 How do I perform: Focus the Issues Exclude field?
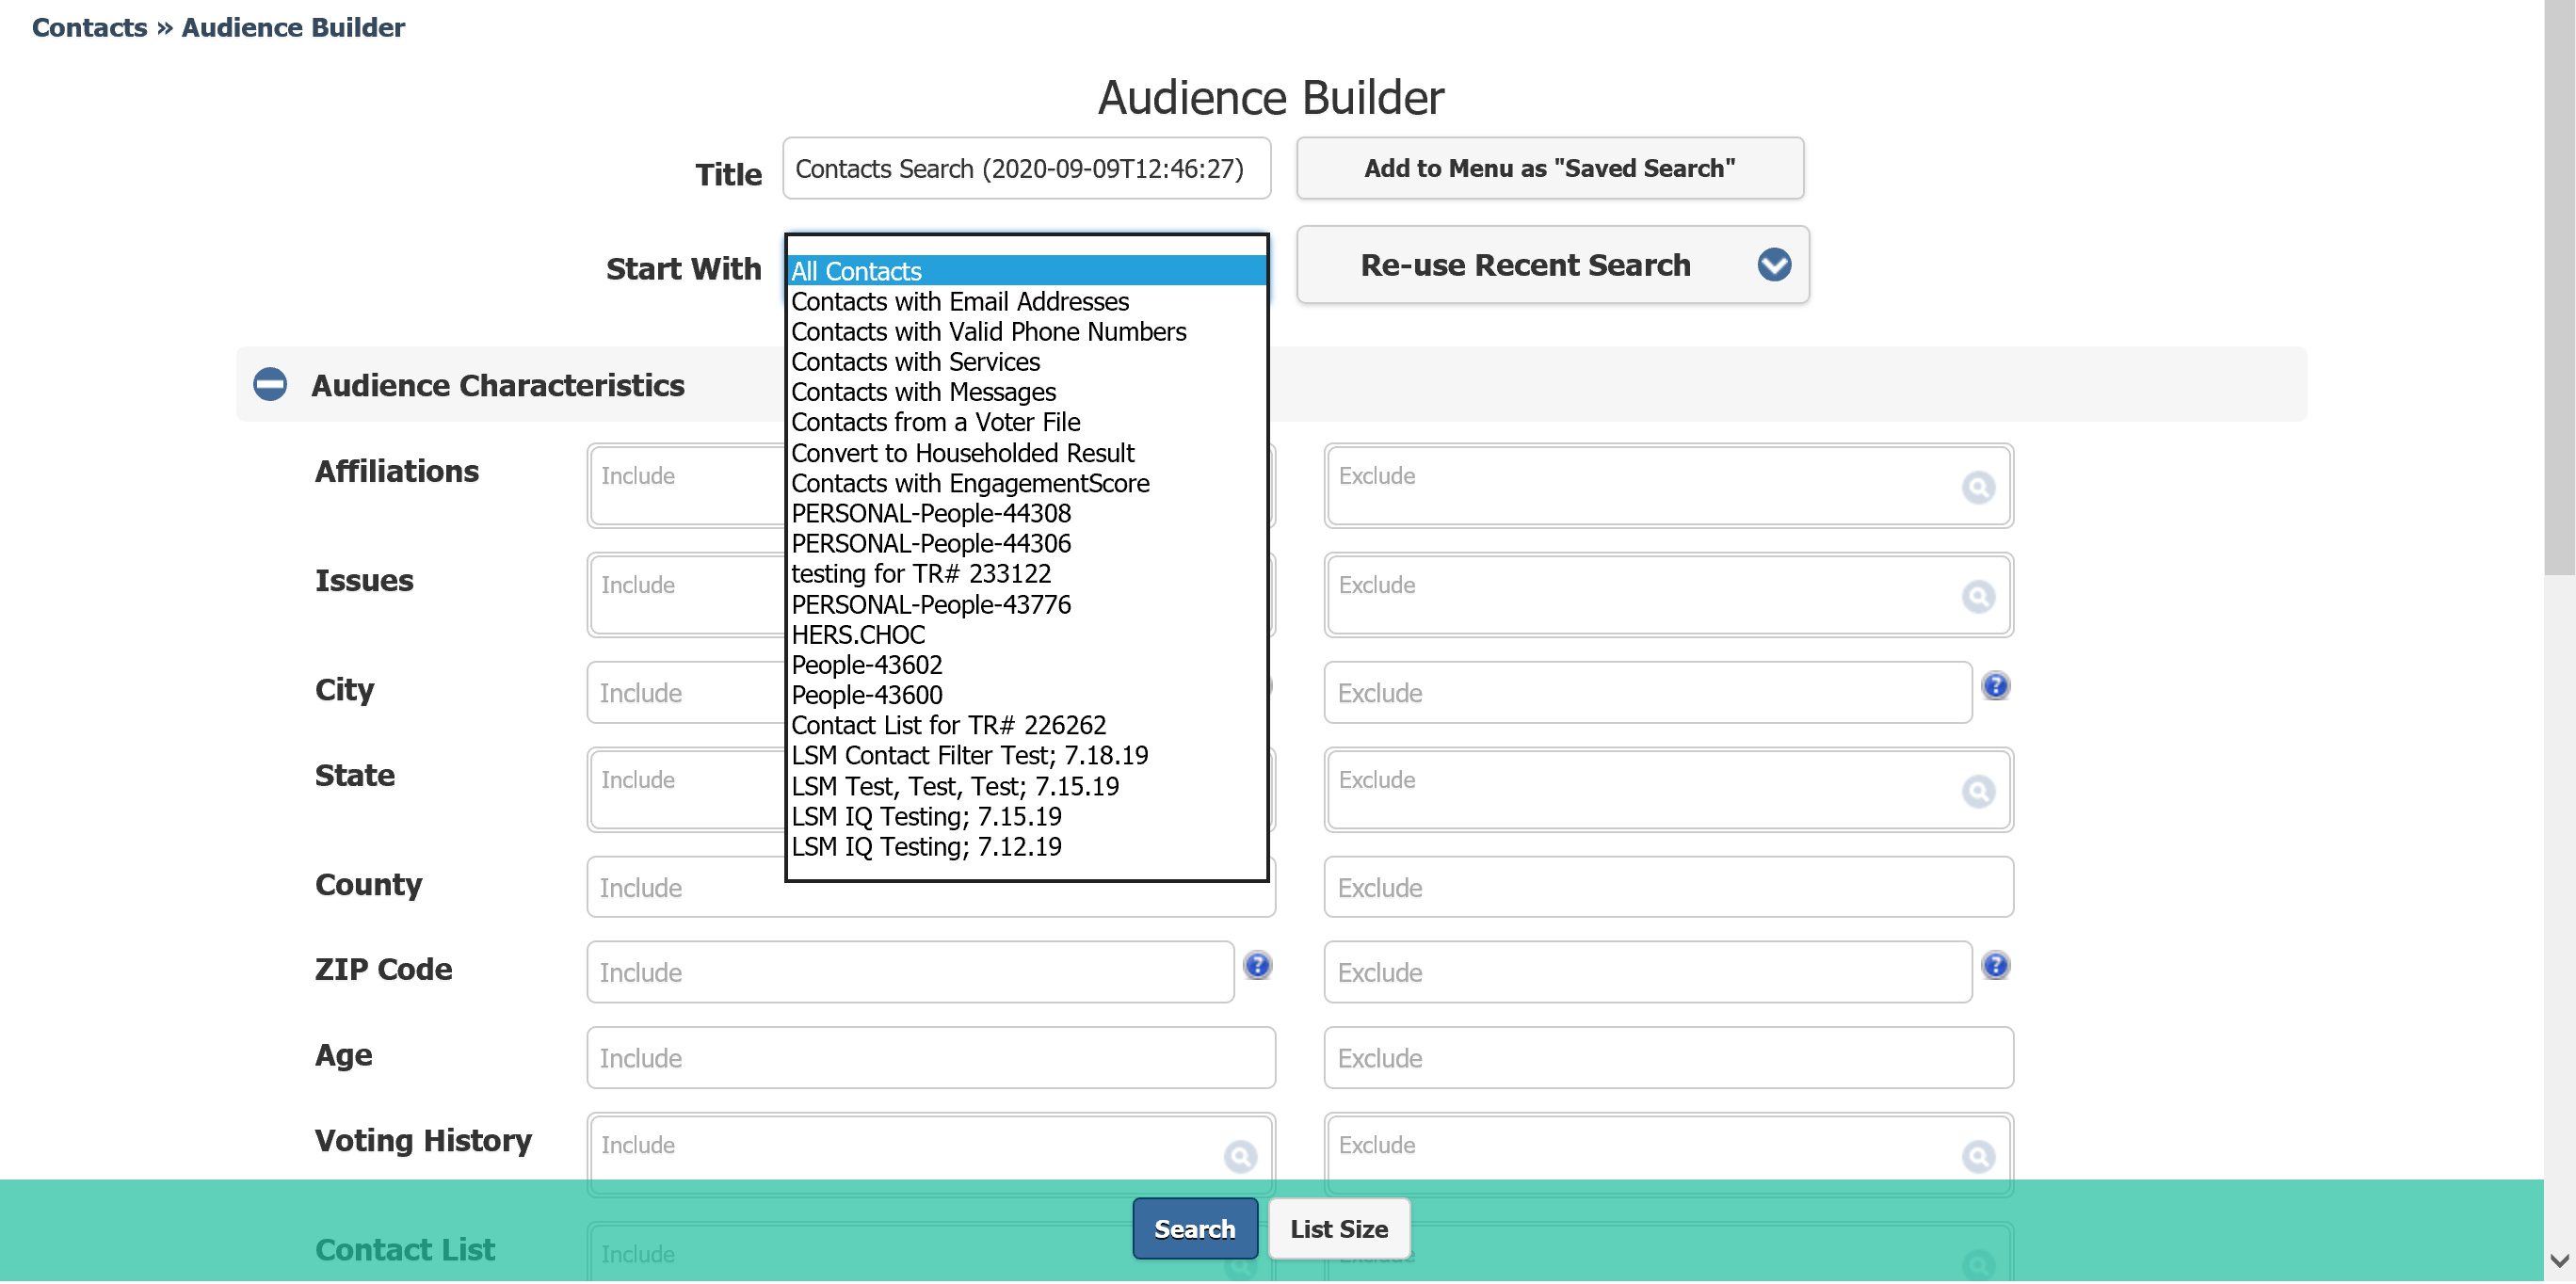(x=1668, y=595)
